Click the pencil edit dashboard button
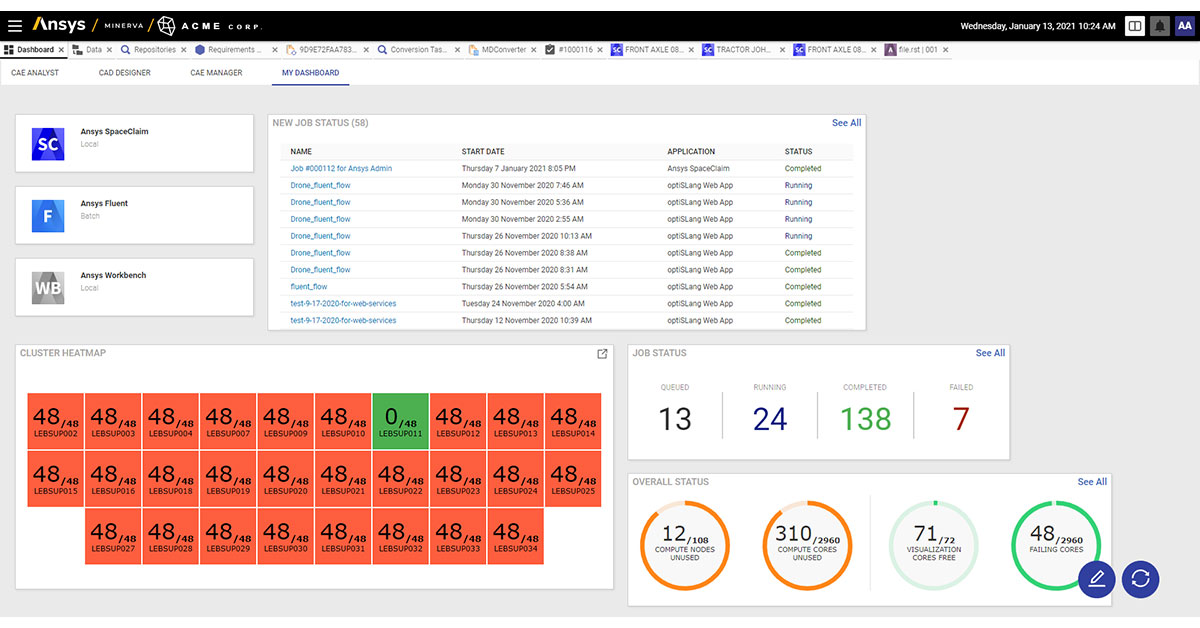Image resolution: width=1200 pixels, height=628 pixels. tap(1097, 579)
